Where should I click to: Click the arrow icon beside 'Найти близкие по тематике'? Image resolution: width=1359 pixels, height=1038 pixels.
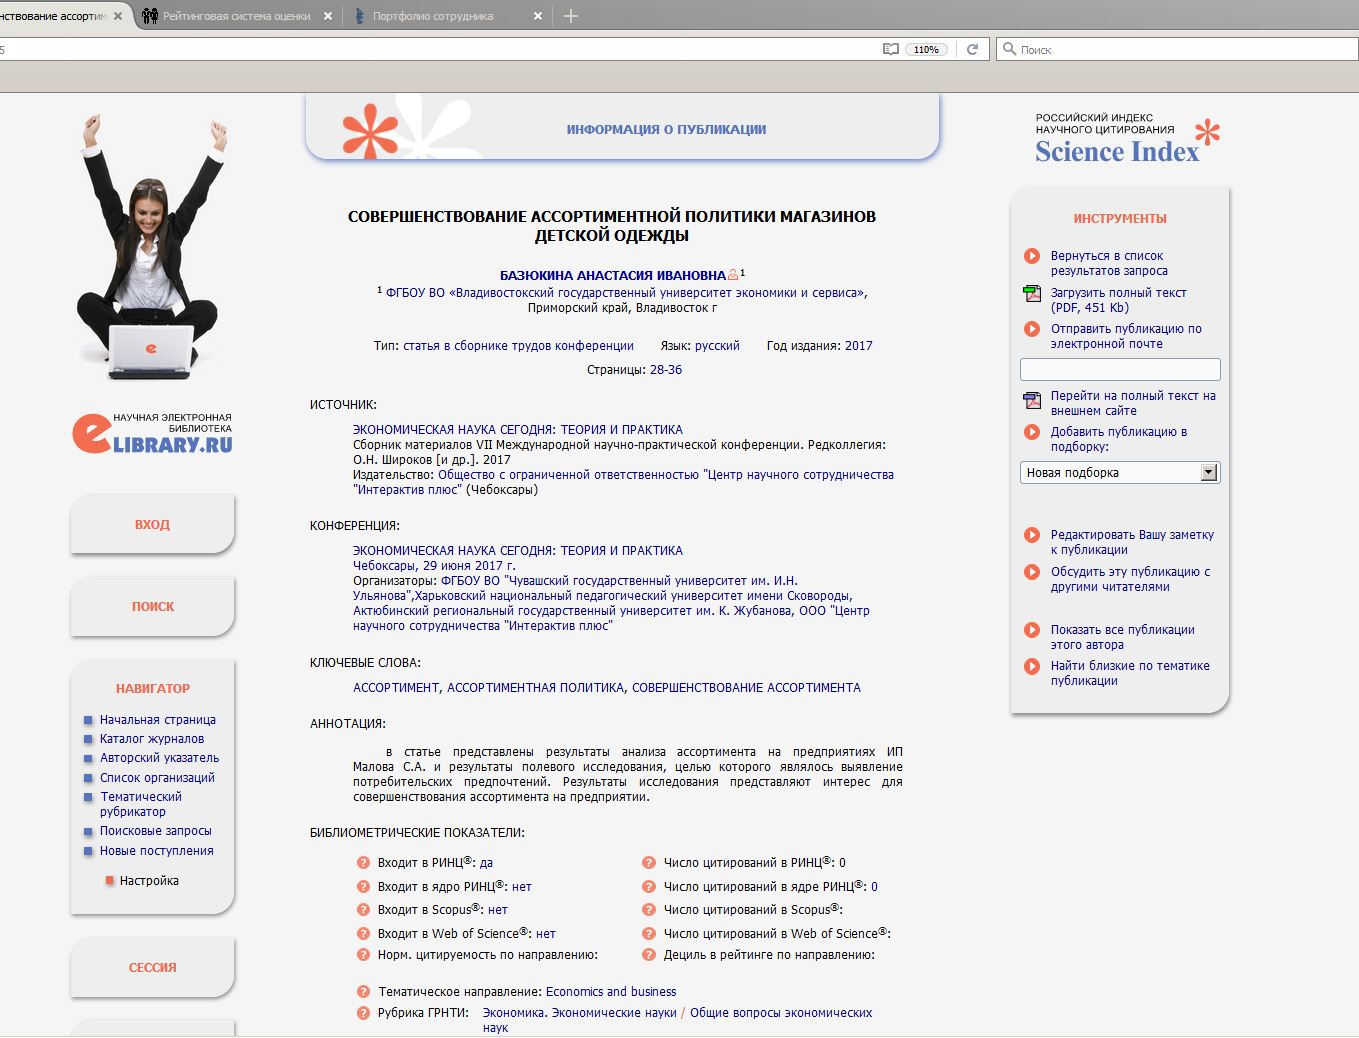tap(1032, 666)
